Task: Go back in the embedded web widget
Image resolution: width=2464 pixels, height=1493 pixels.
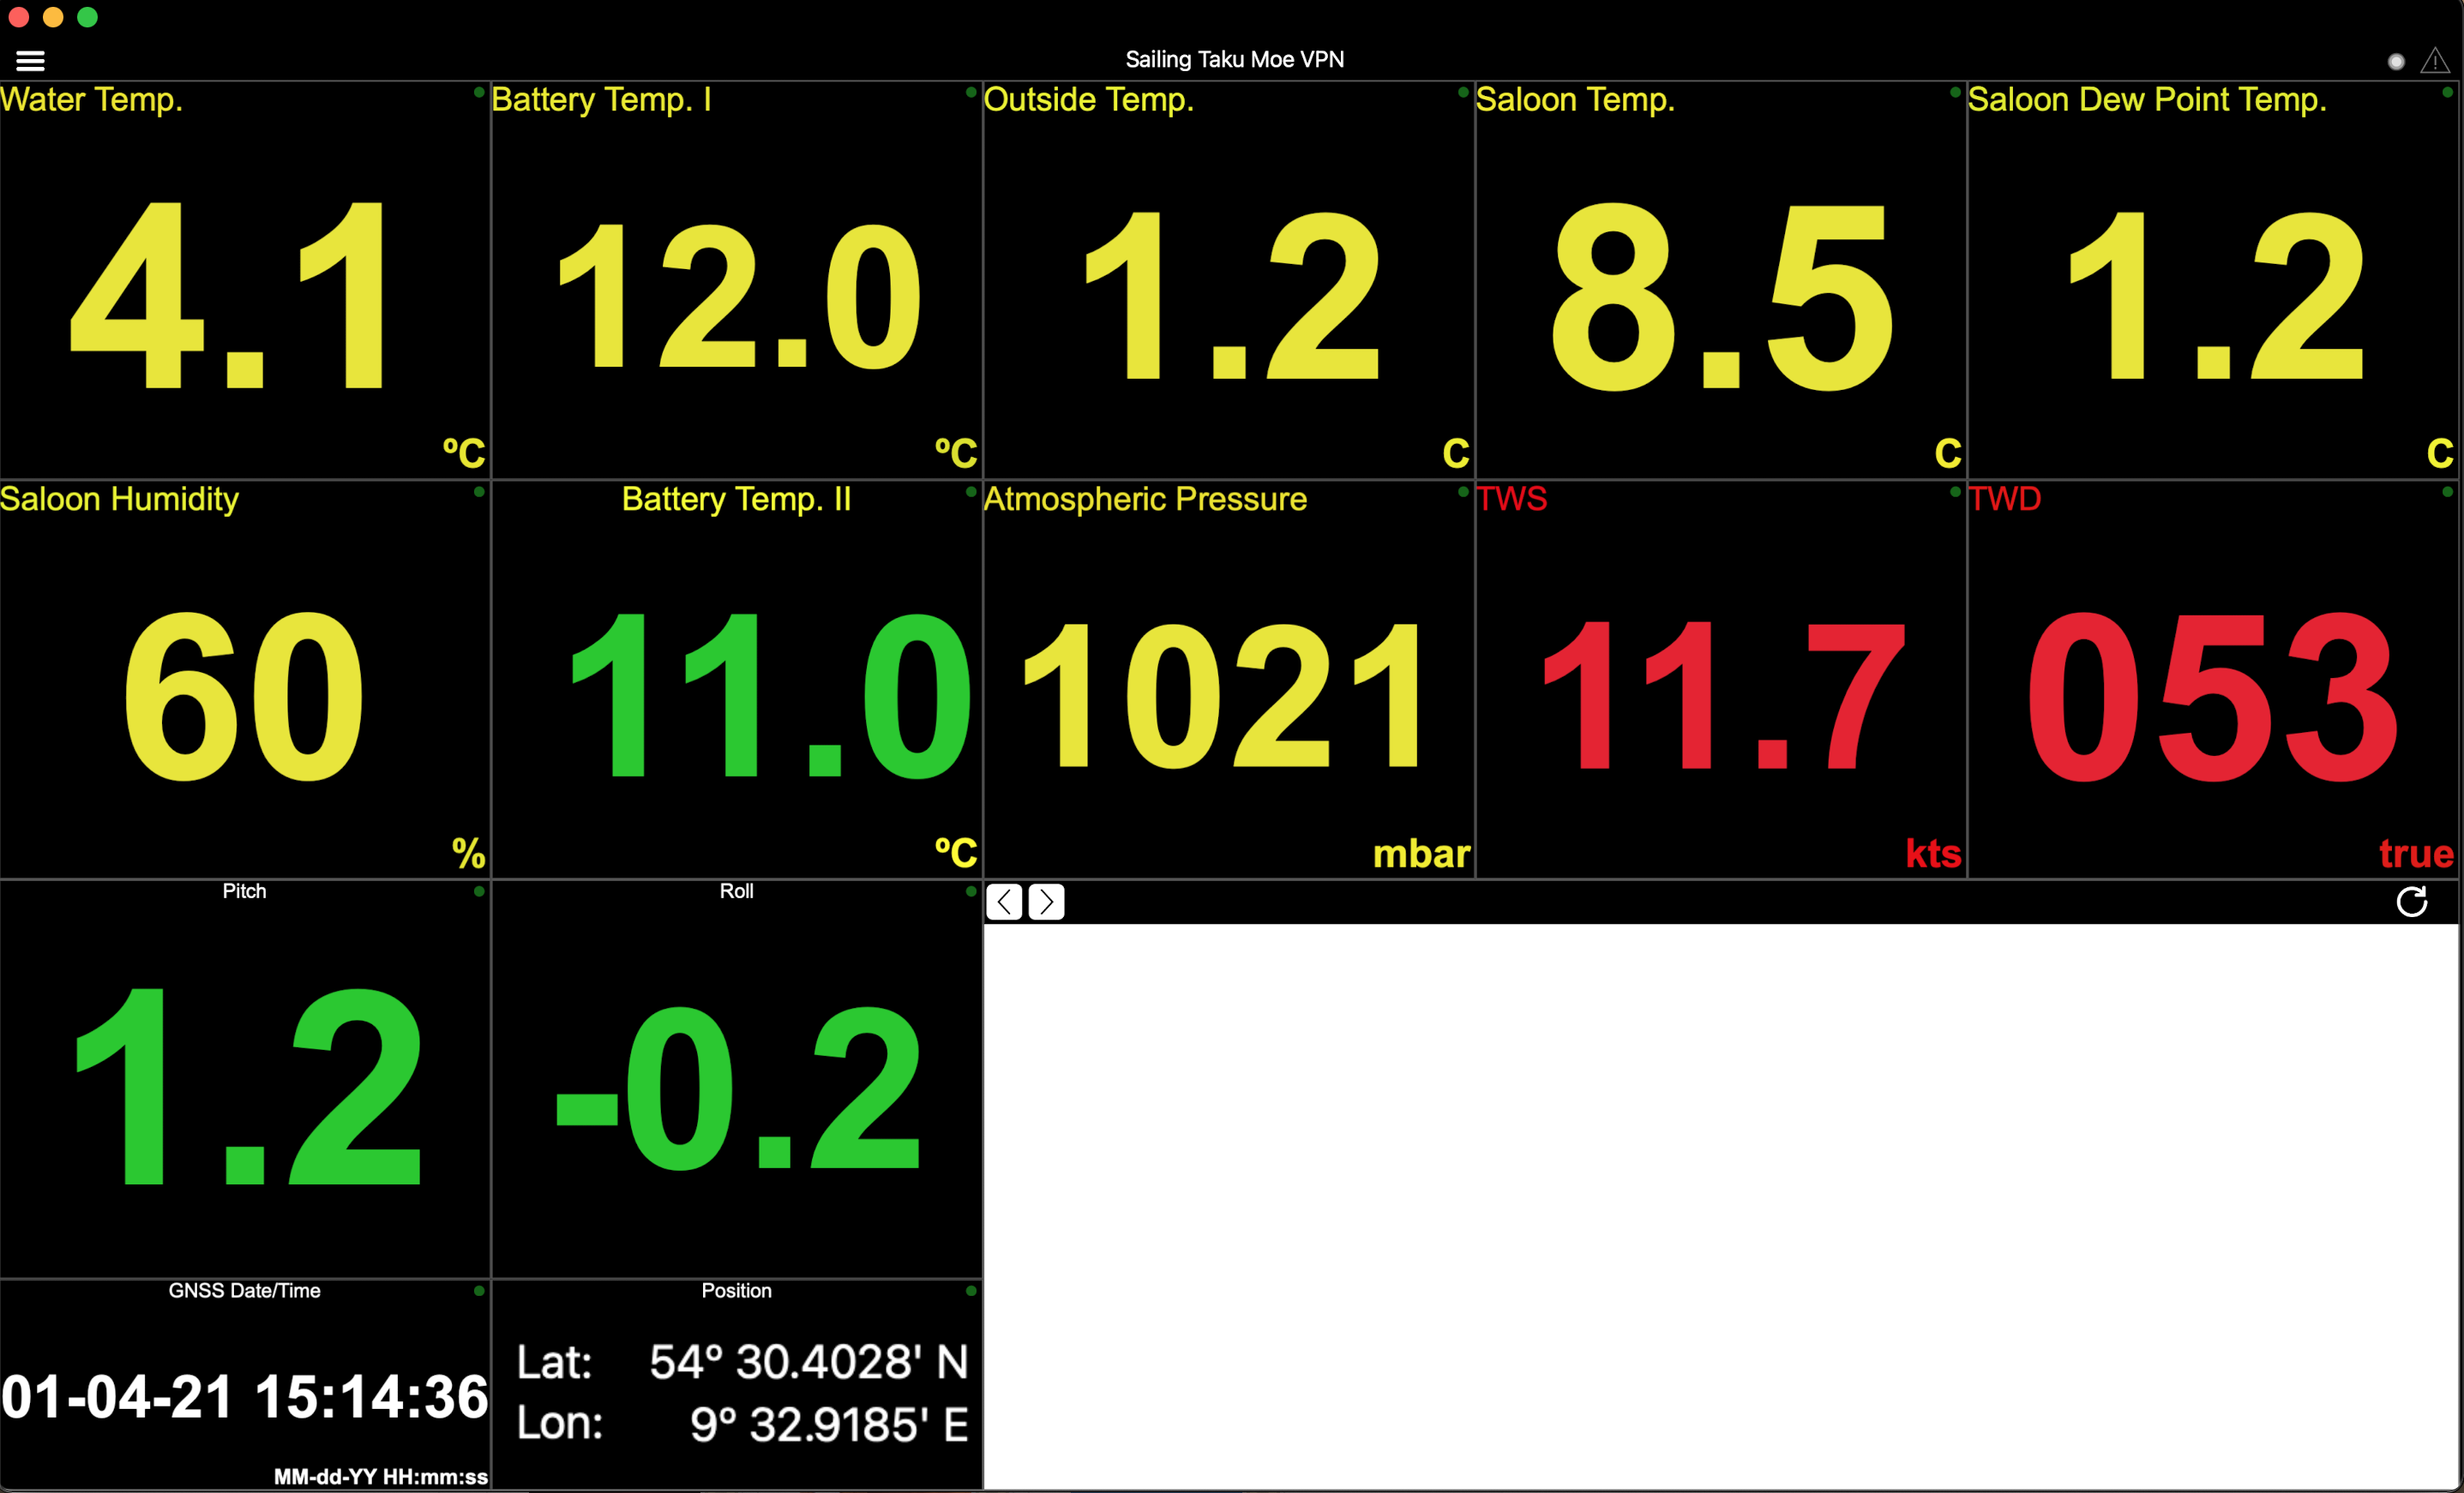Action: click(x=1004, y=902)
